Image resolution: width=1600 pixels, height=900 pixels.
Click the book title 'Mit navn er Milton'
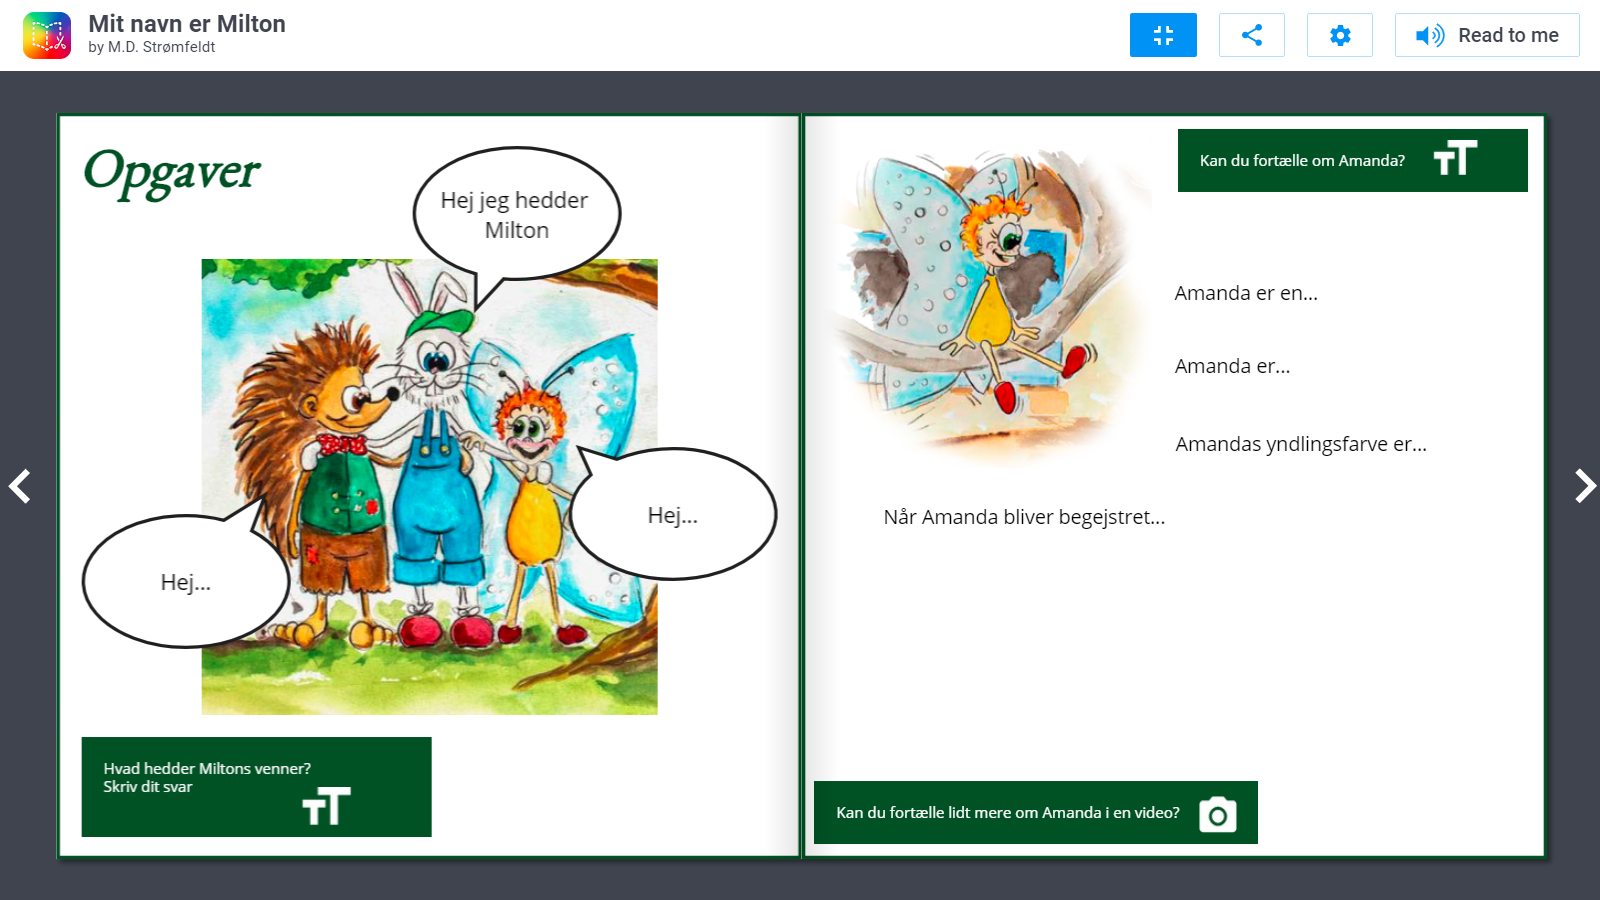(187, 24)
